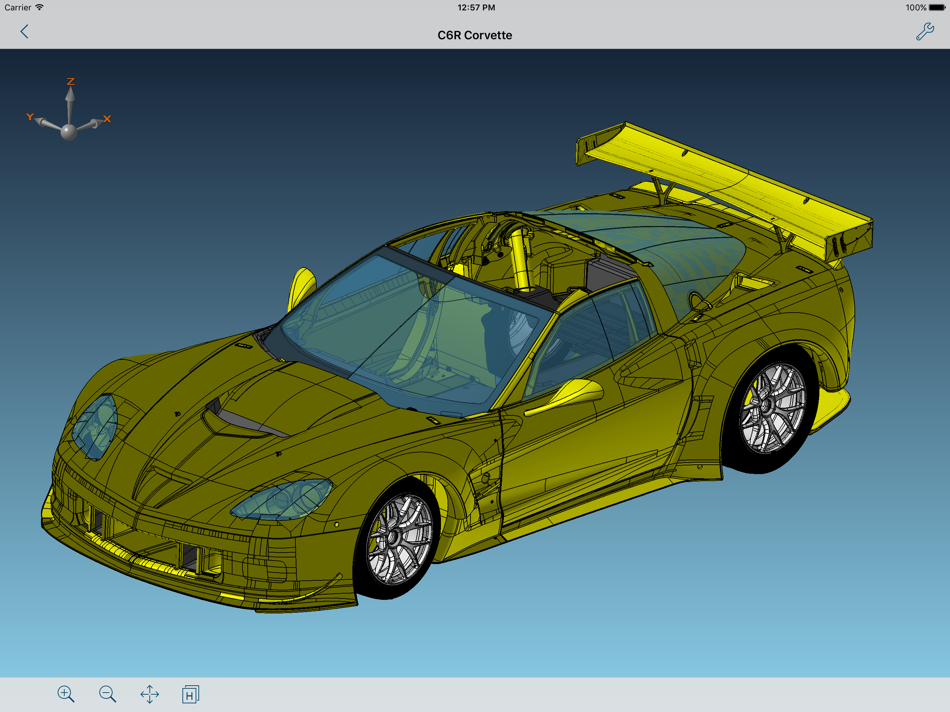
Task: Go back using the back arrow
Action: [24, 32]
